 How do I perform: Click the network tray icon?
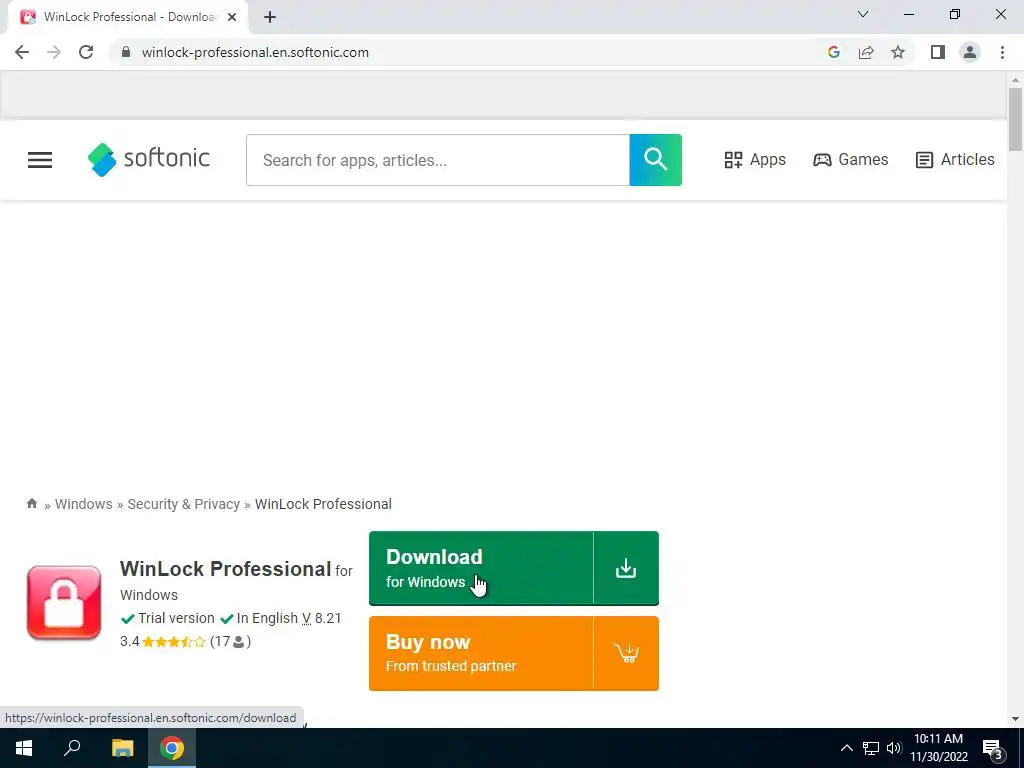(871, 748)
